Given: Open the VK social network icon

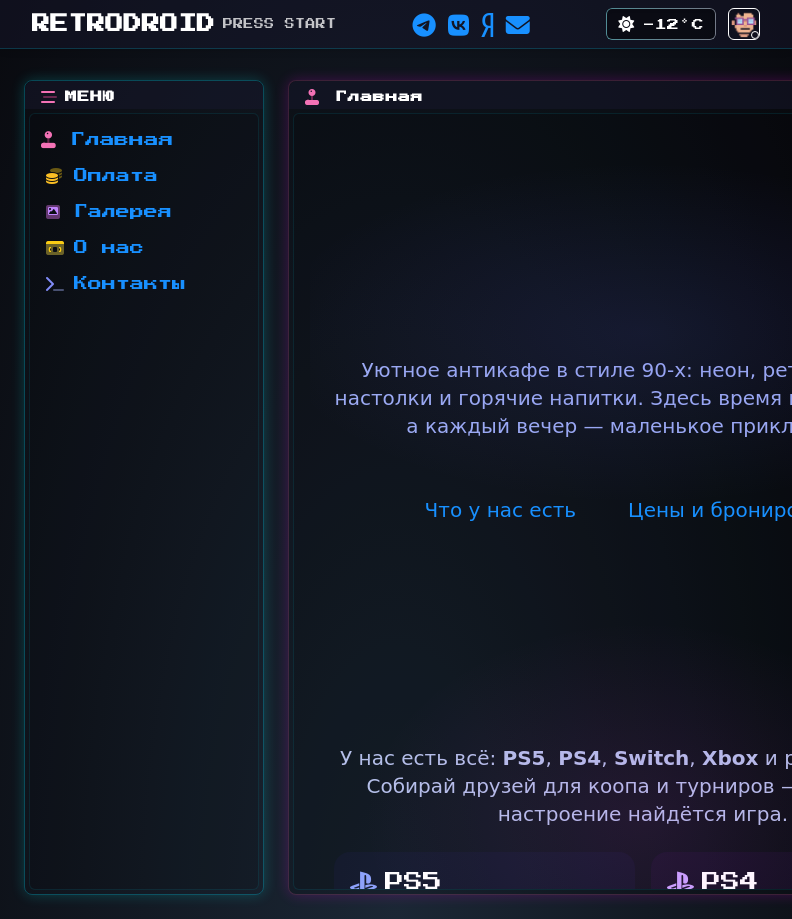Looking at the screenshot, I should point(458,25).
